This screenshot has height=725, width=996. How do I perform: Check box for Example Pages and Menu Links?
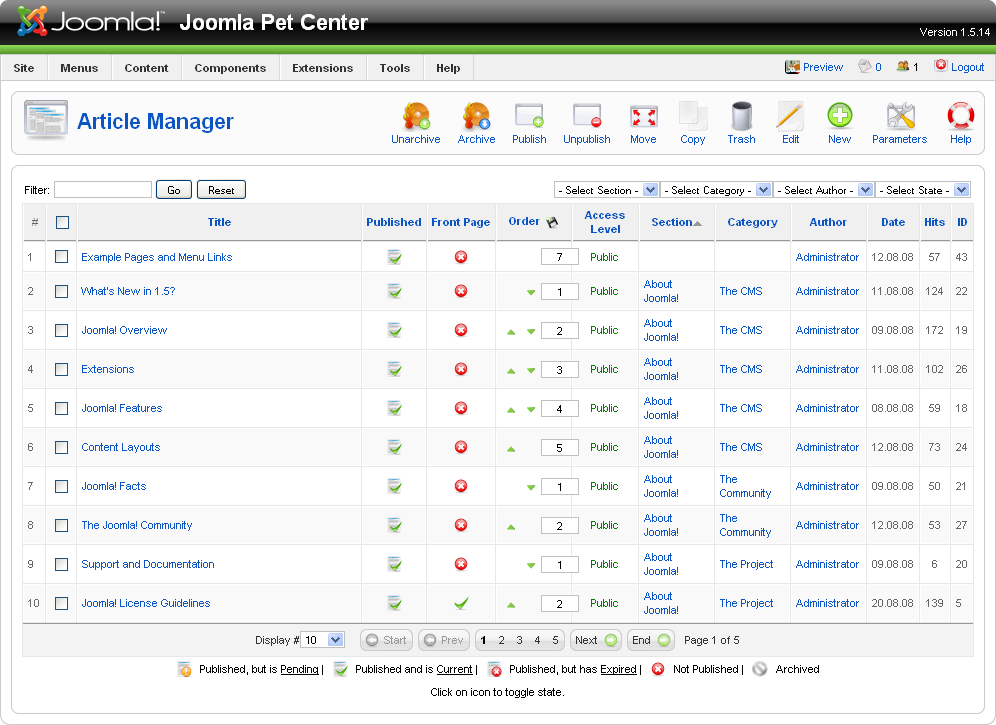[x=62, y=257]
